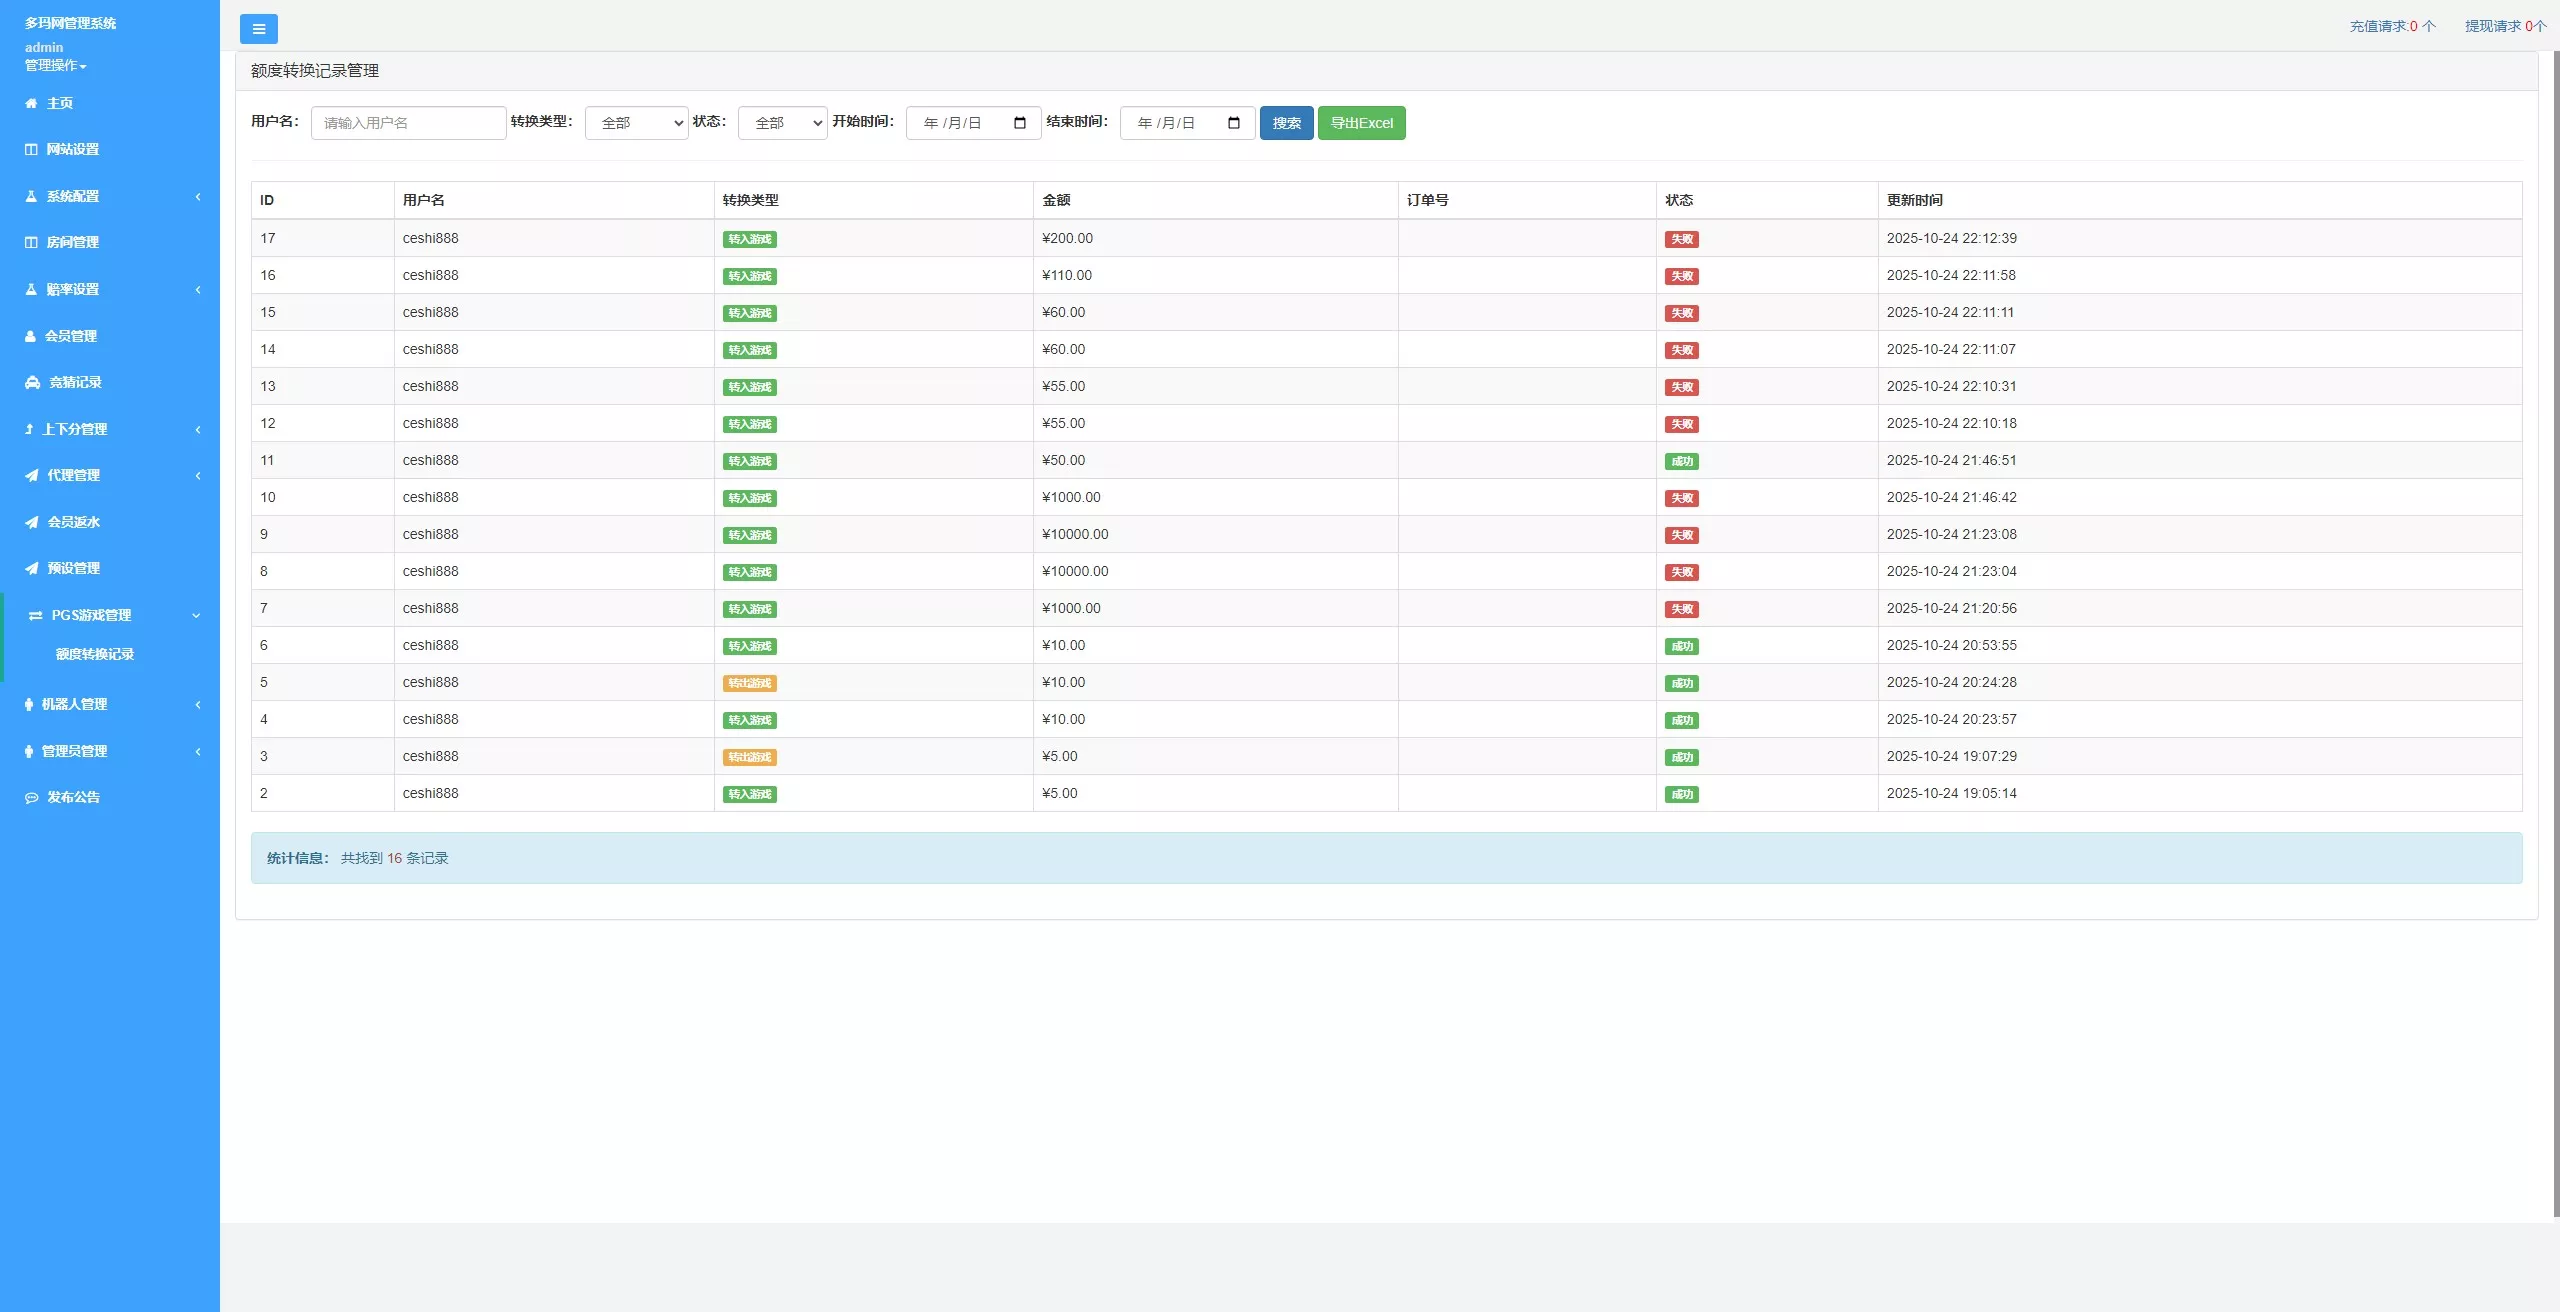Expand the 机器人管理 submenu chevron
2560x1312 pixels.
click(197, 704)
